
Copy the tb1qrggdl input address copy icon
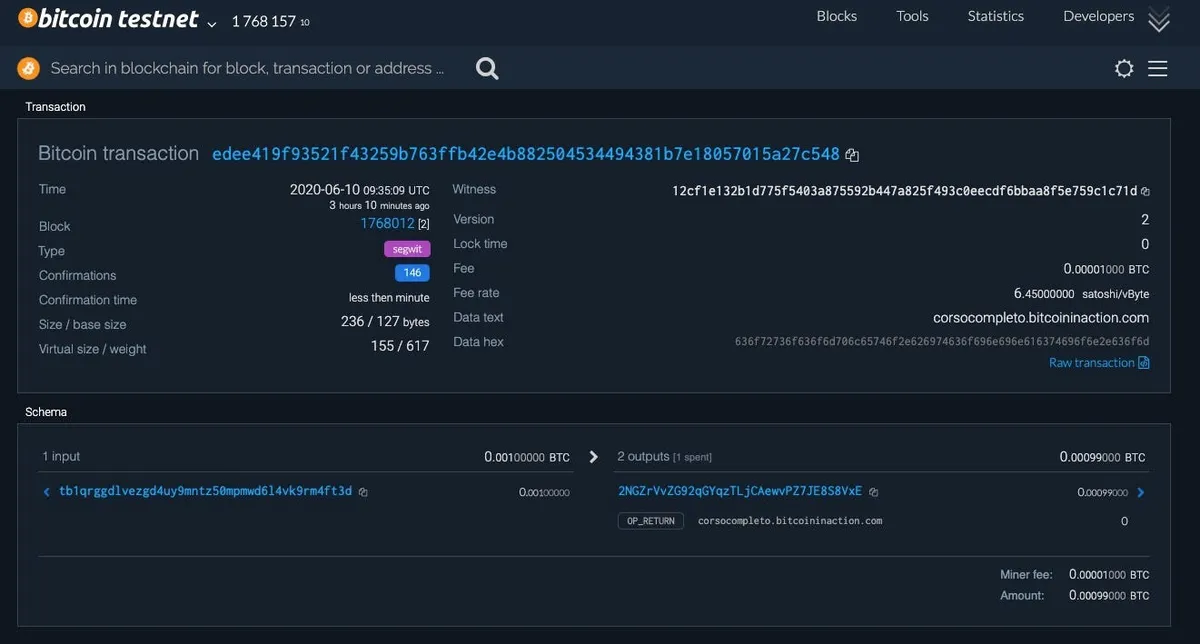click(363, 492)
